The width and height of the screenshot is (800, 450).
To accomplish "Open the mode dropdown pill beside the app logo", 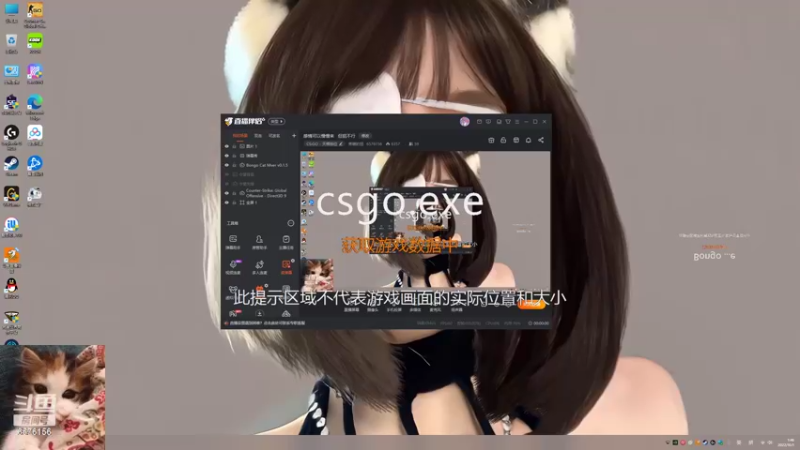I will click(277, 121).
